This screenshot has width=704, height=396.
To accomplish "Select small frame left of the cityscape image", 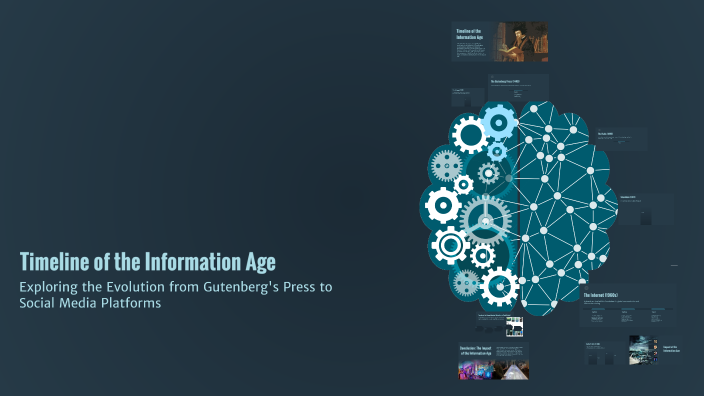I will (x=605, y=353).
